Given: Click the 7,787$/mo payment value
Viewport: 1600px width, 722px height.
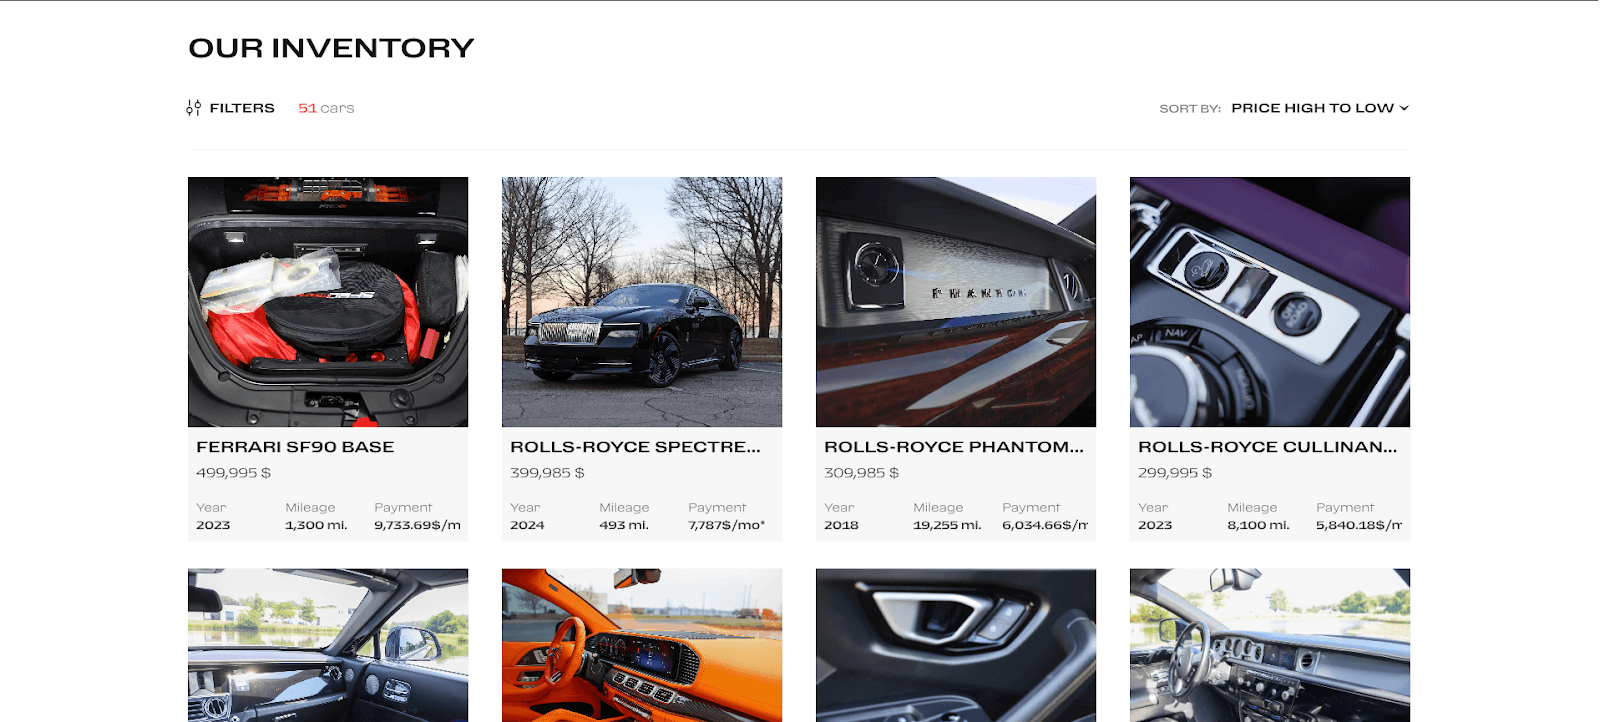Looking at the screenshot, I should click(727, 525).
